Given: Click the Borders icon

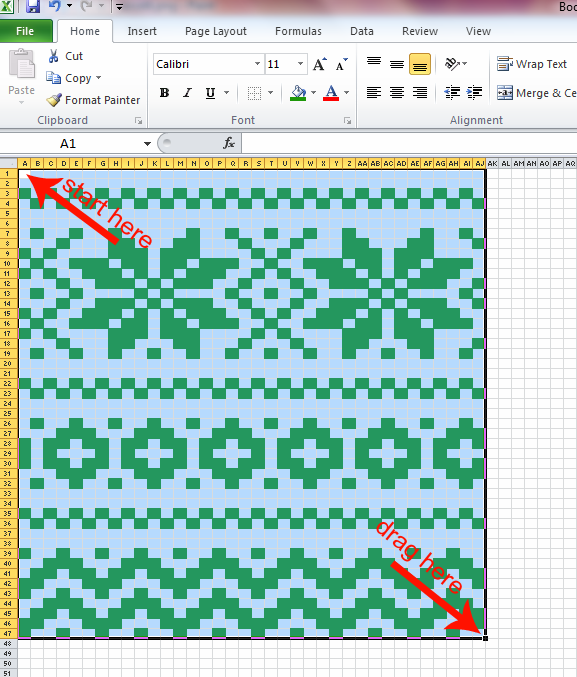Looking at the screenshot, I should pos(254,93).
